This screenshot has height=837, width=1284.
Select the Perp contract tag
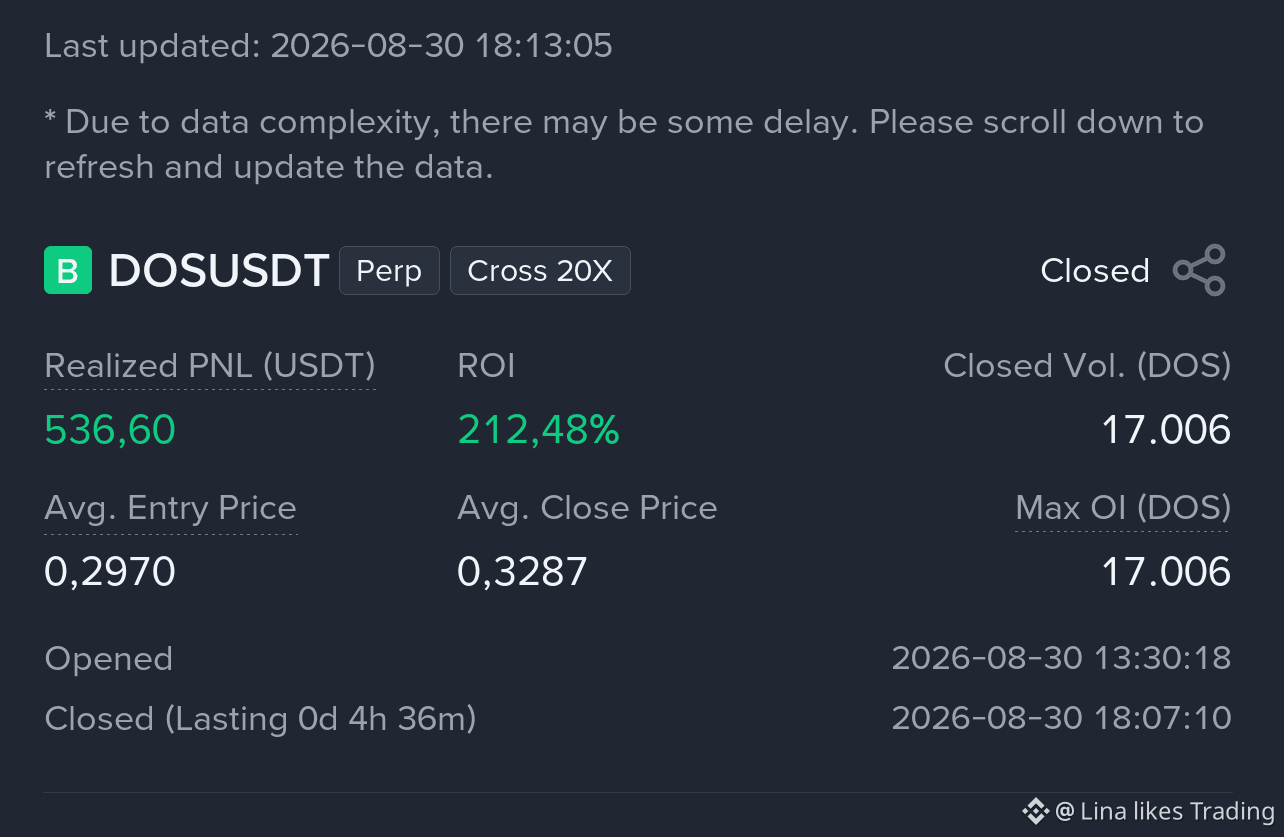click(389, 270)
